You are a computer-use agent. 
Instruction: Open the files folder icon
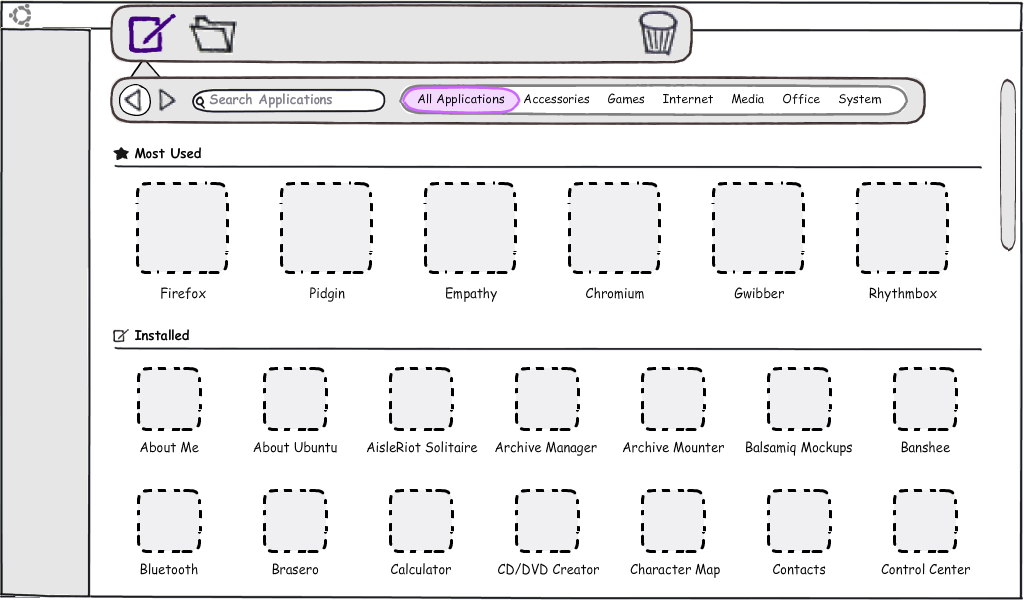click(213, 35)
